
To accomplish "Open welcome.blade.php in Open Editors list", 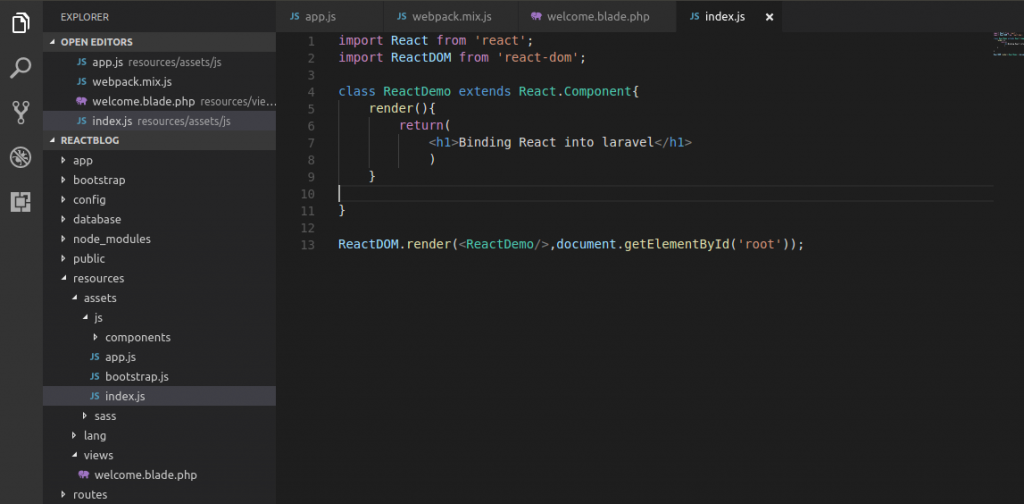I will (159, 102).
